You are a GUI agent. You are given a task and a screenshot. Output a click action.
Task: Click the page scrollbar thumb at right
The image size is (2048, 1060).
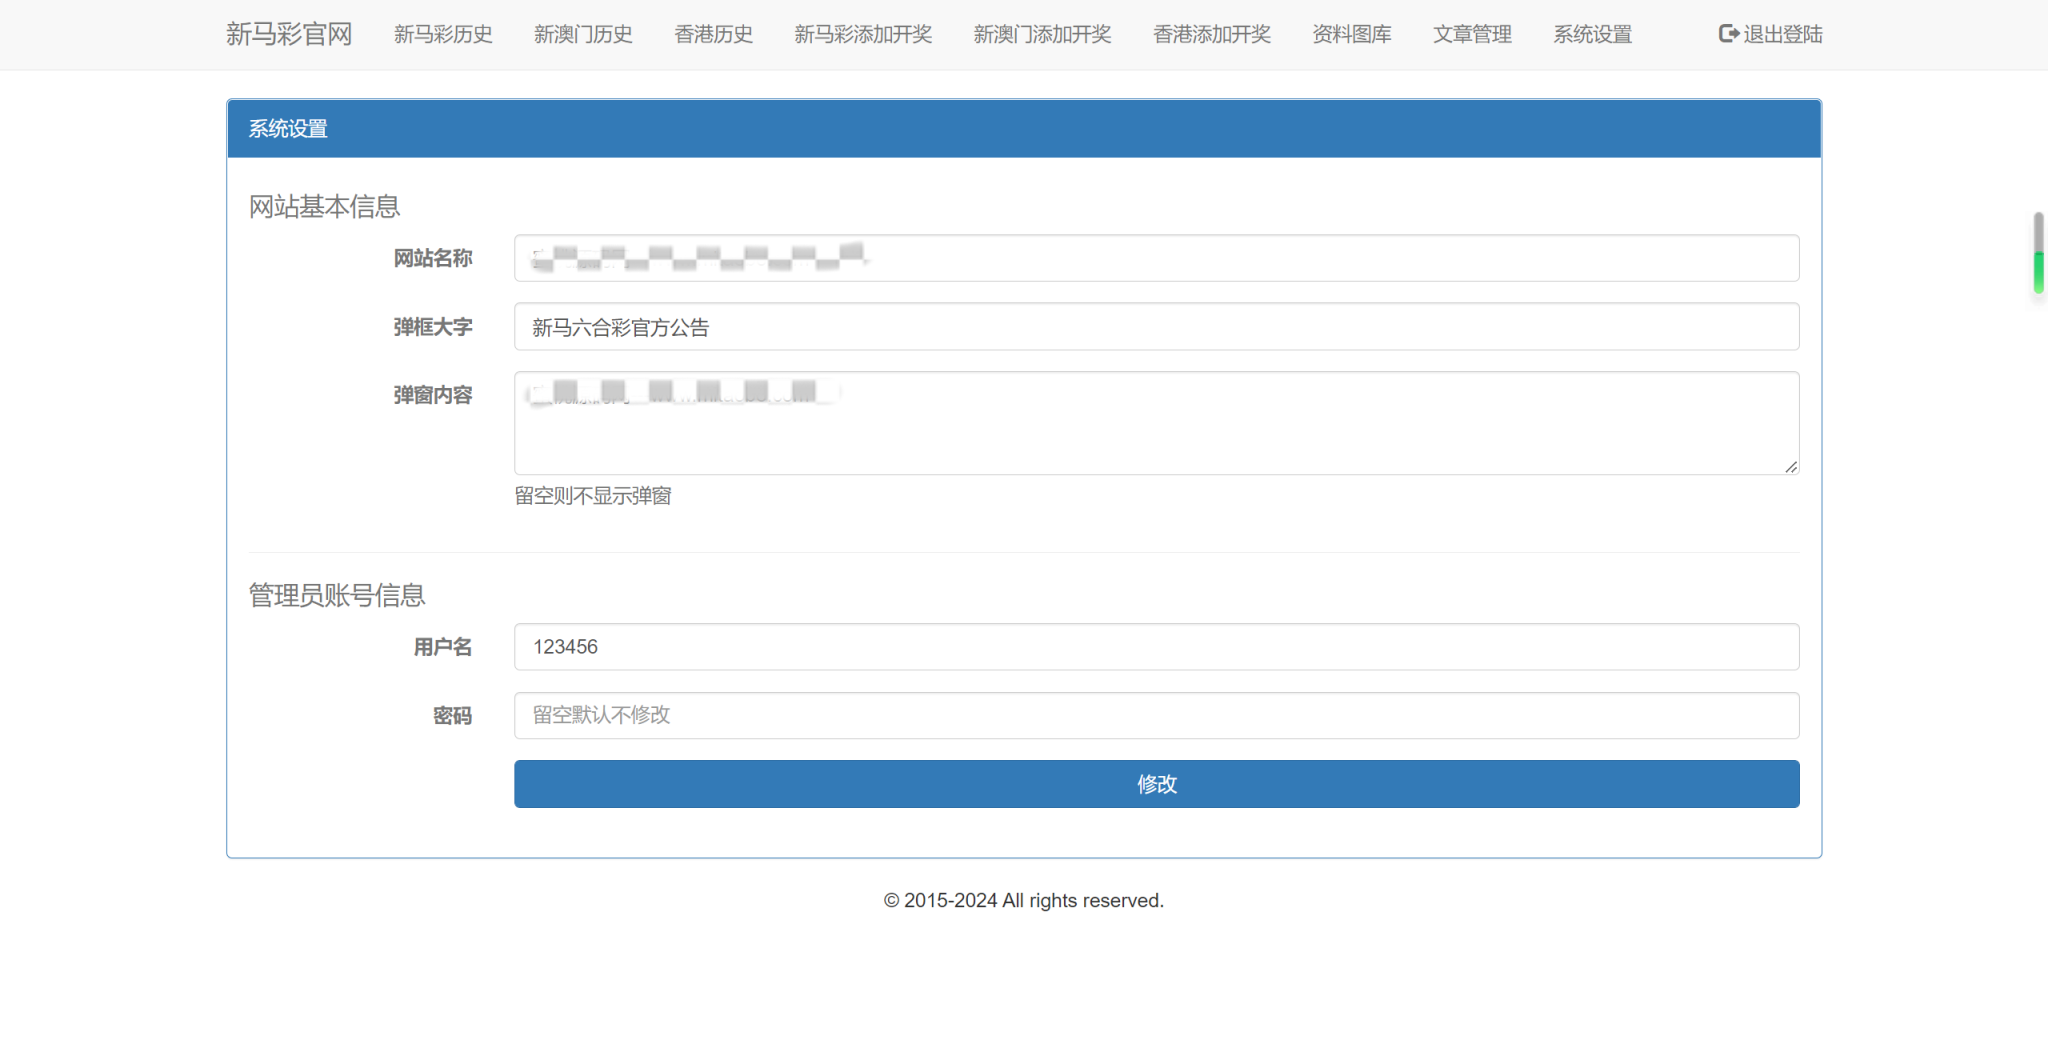2038,252
